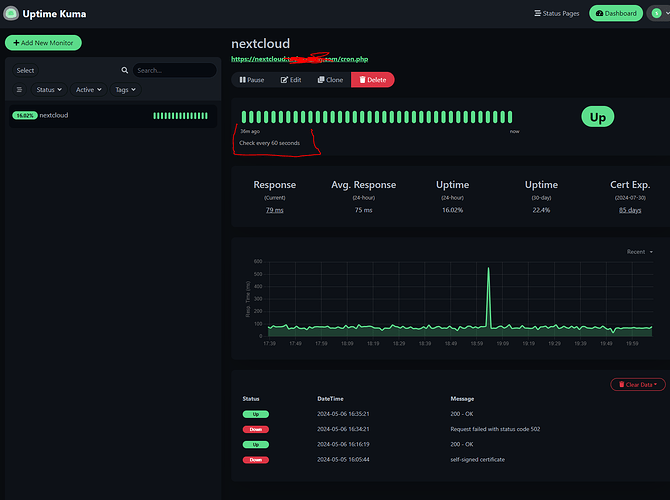Click Add New Monitor button
The height and width of the screenshot is (500, 670).
pos(43,43)
